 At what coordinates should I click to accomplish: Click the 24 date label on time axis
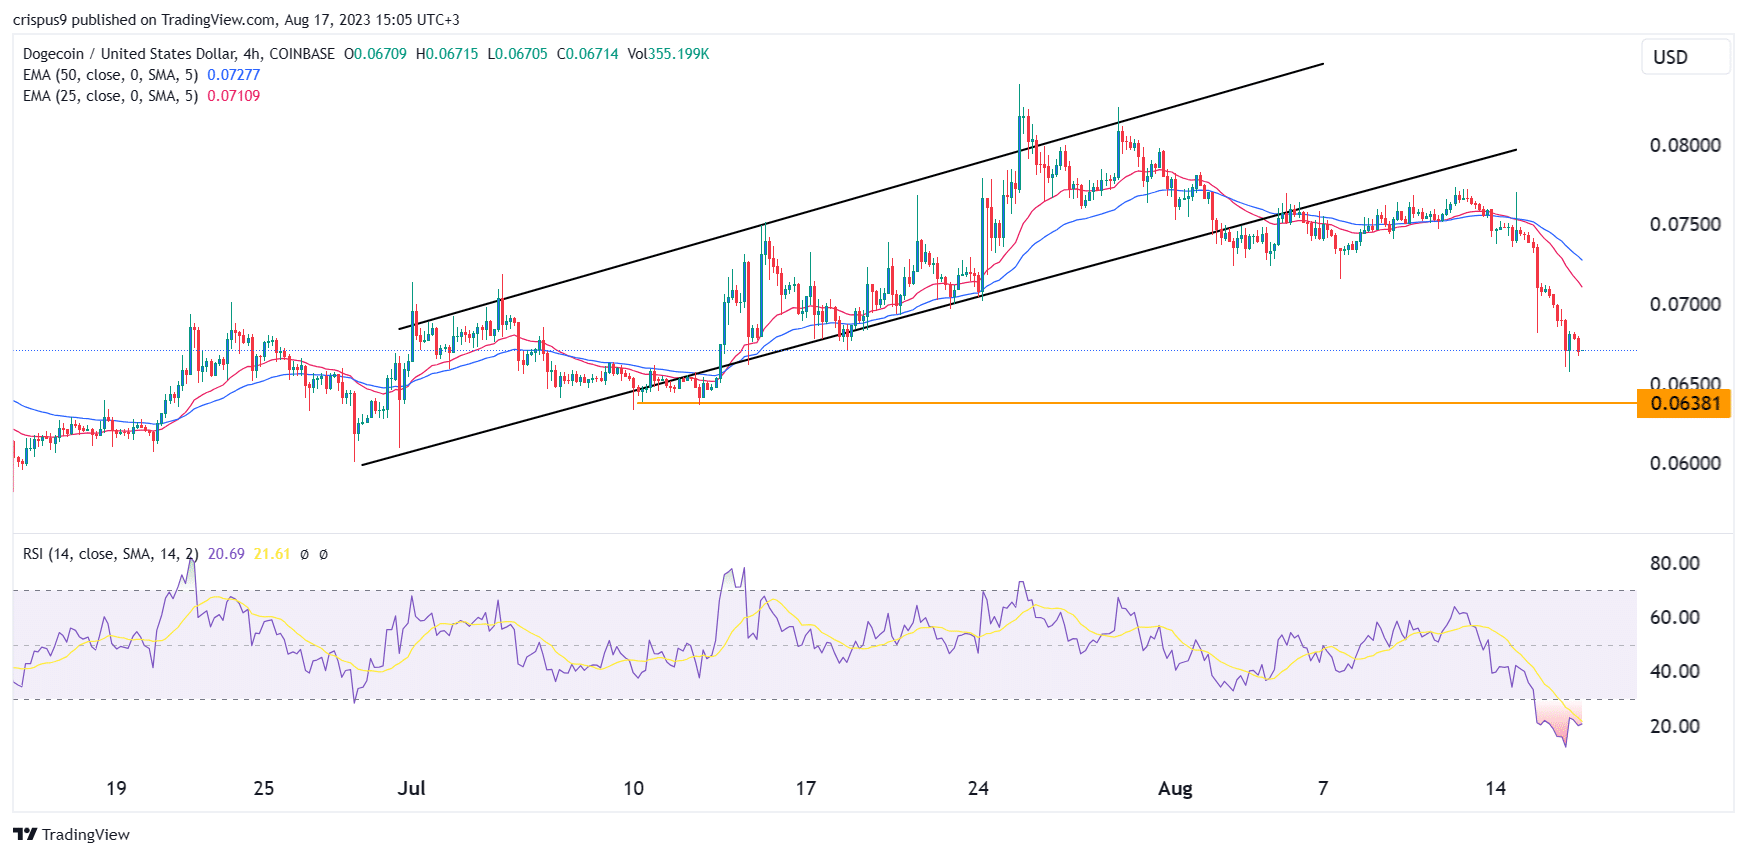(x=978, y=788)
